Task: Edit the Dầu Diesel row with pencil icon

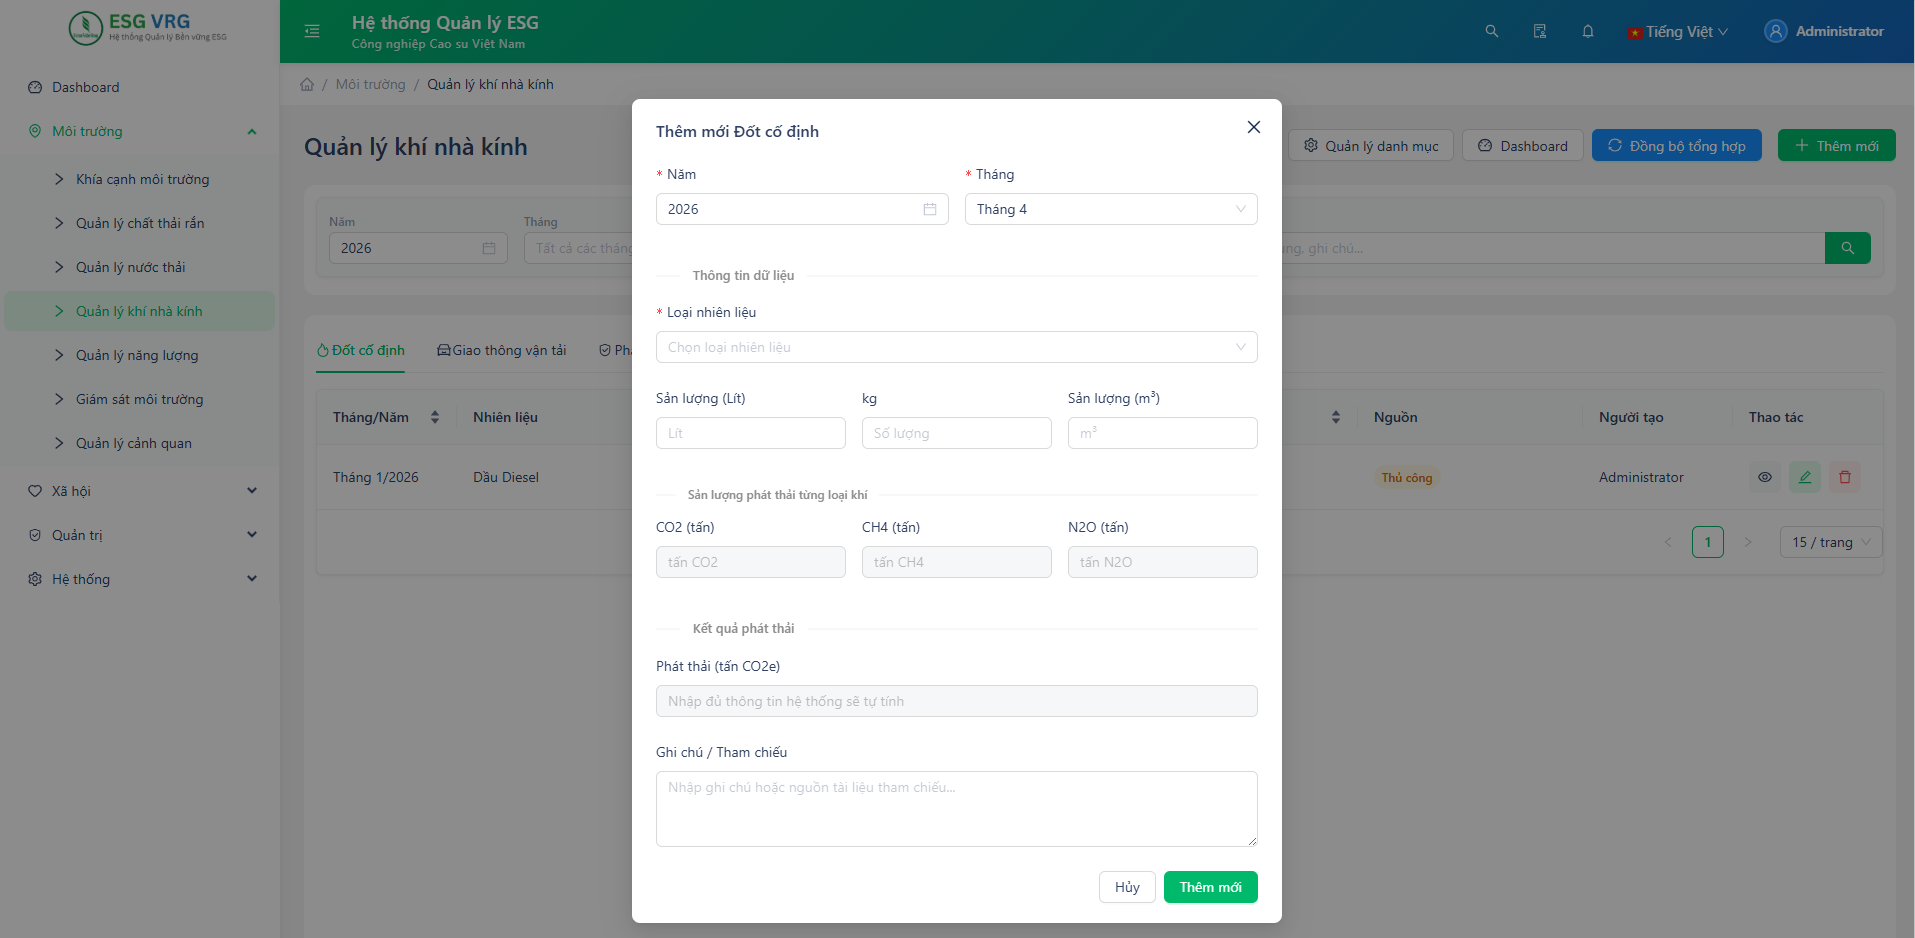Action: pyautogui.click(x=1805, y=477)
